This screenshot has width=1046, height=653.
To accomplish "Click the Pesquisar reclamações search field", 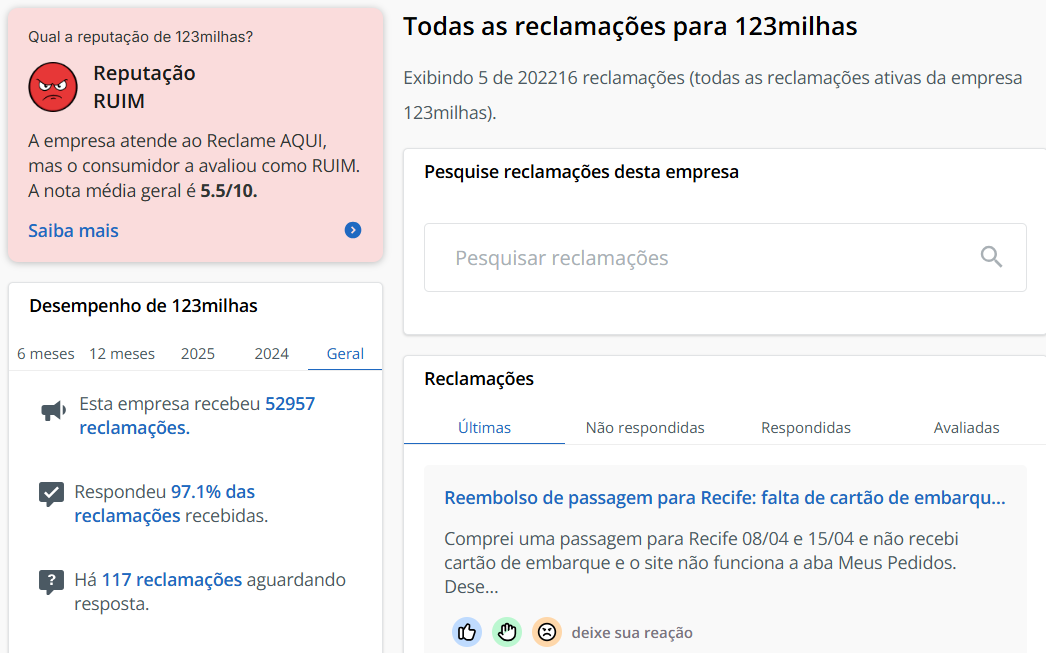I will [700, 257].
